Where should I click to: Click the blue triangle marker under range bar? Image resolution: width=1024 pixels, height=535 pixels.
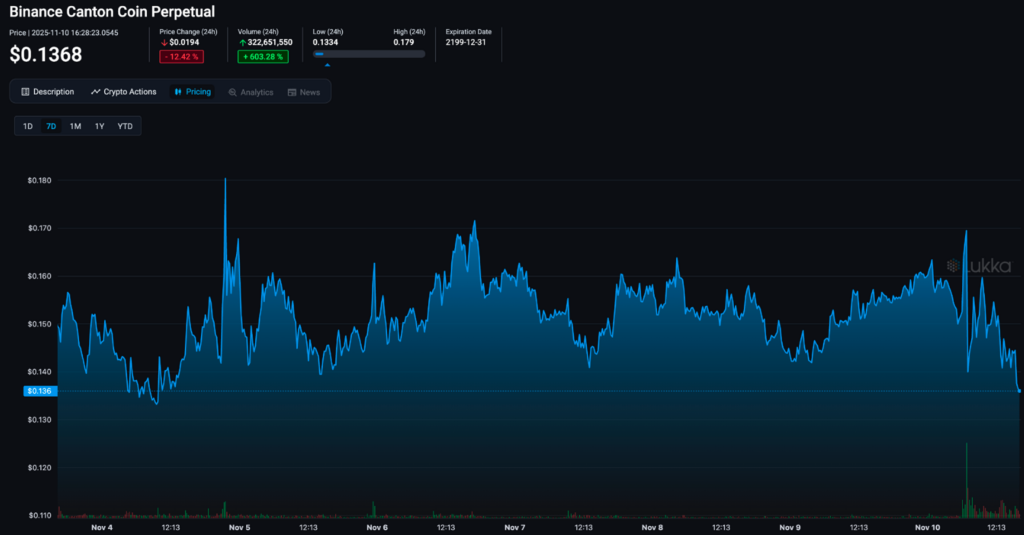(x=327, y=65)
